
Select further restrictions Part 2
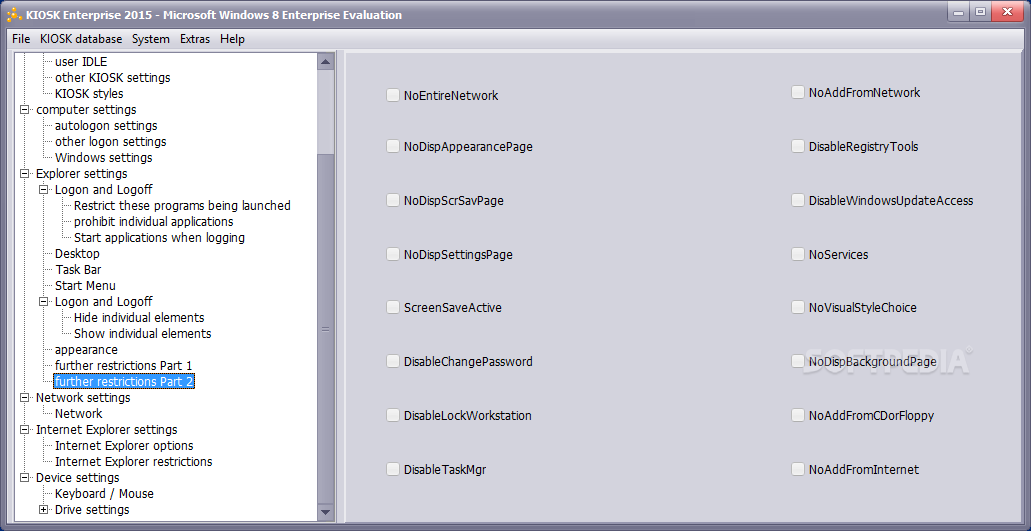[124, 382]
